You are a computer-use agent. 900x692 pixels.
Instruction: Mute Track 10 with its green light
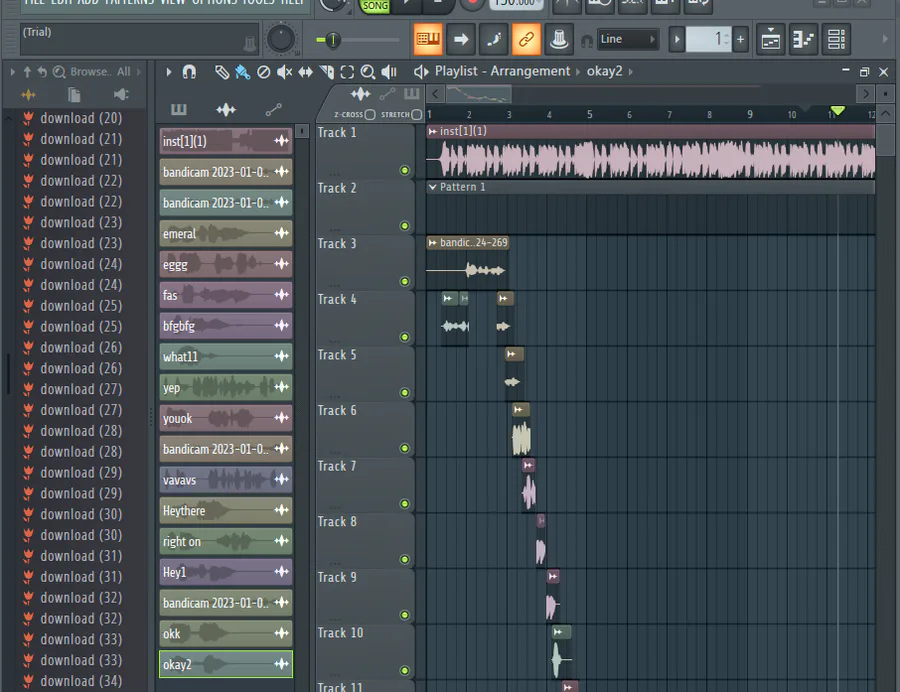pyautogui.click(x=405, y=671)
